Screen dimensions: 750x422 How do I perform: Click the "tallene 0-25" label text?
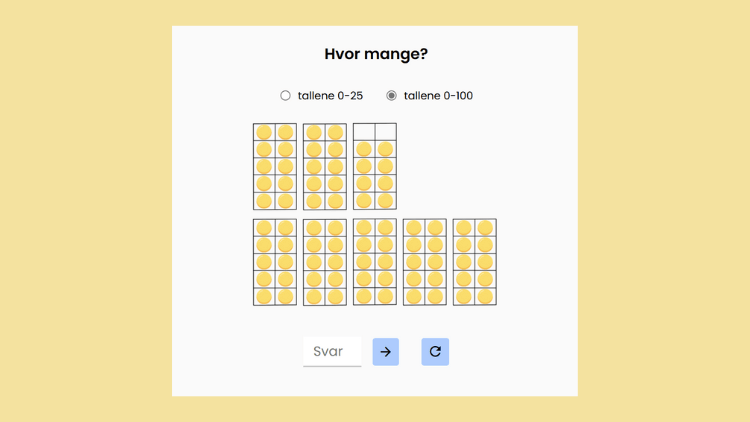click(x=330, y=96)
